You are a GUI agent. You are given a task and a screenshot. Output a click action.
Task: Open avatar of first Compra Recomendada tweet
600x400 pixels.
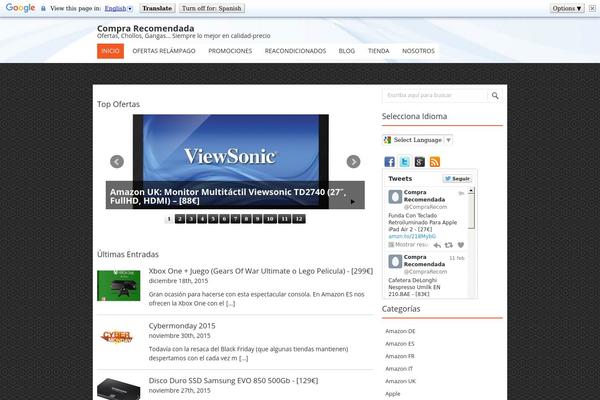click(395, 197)
